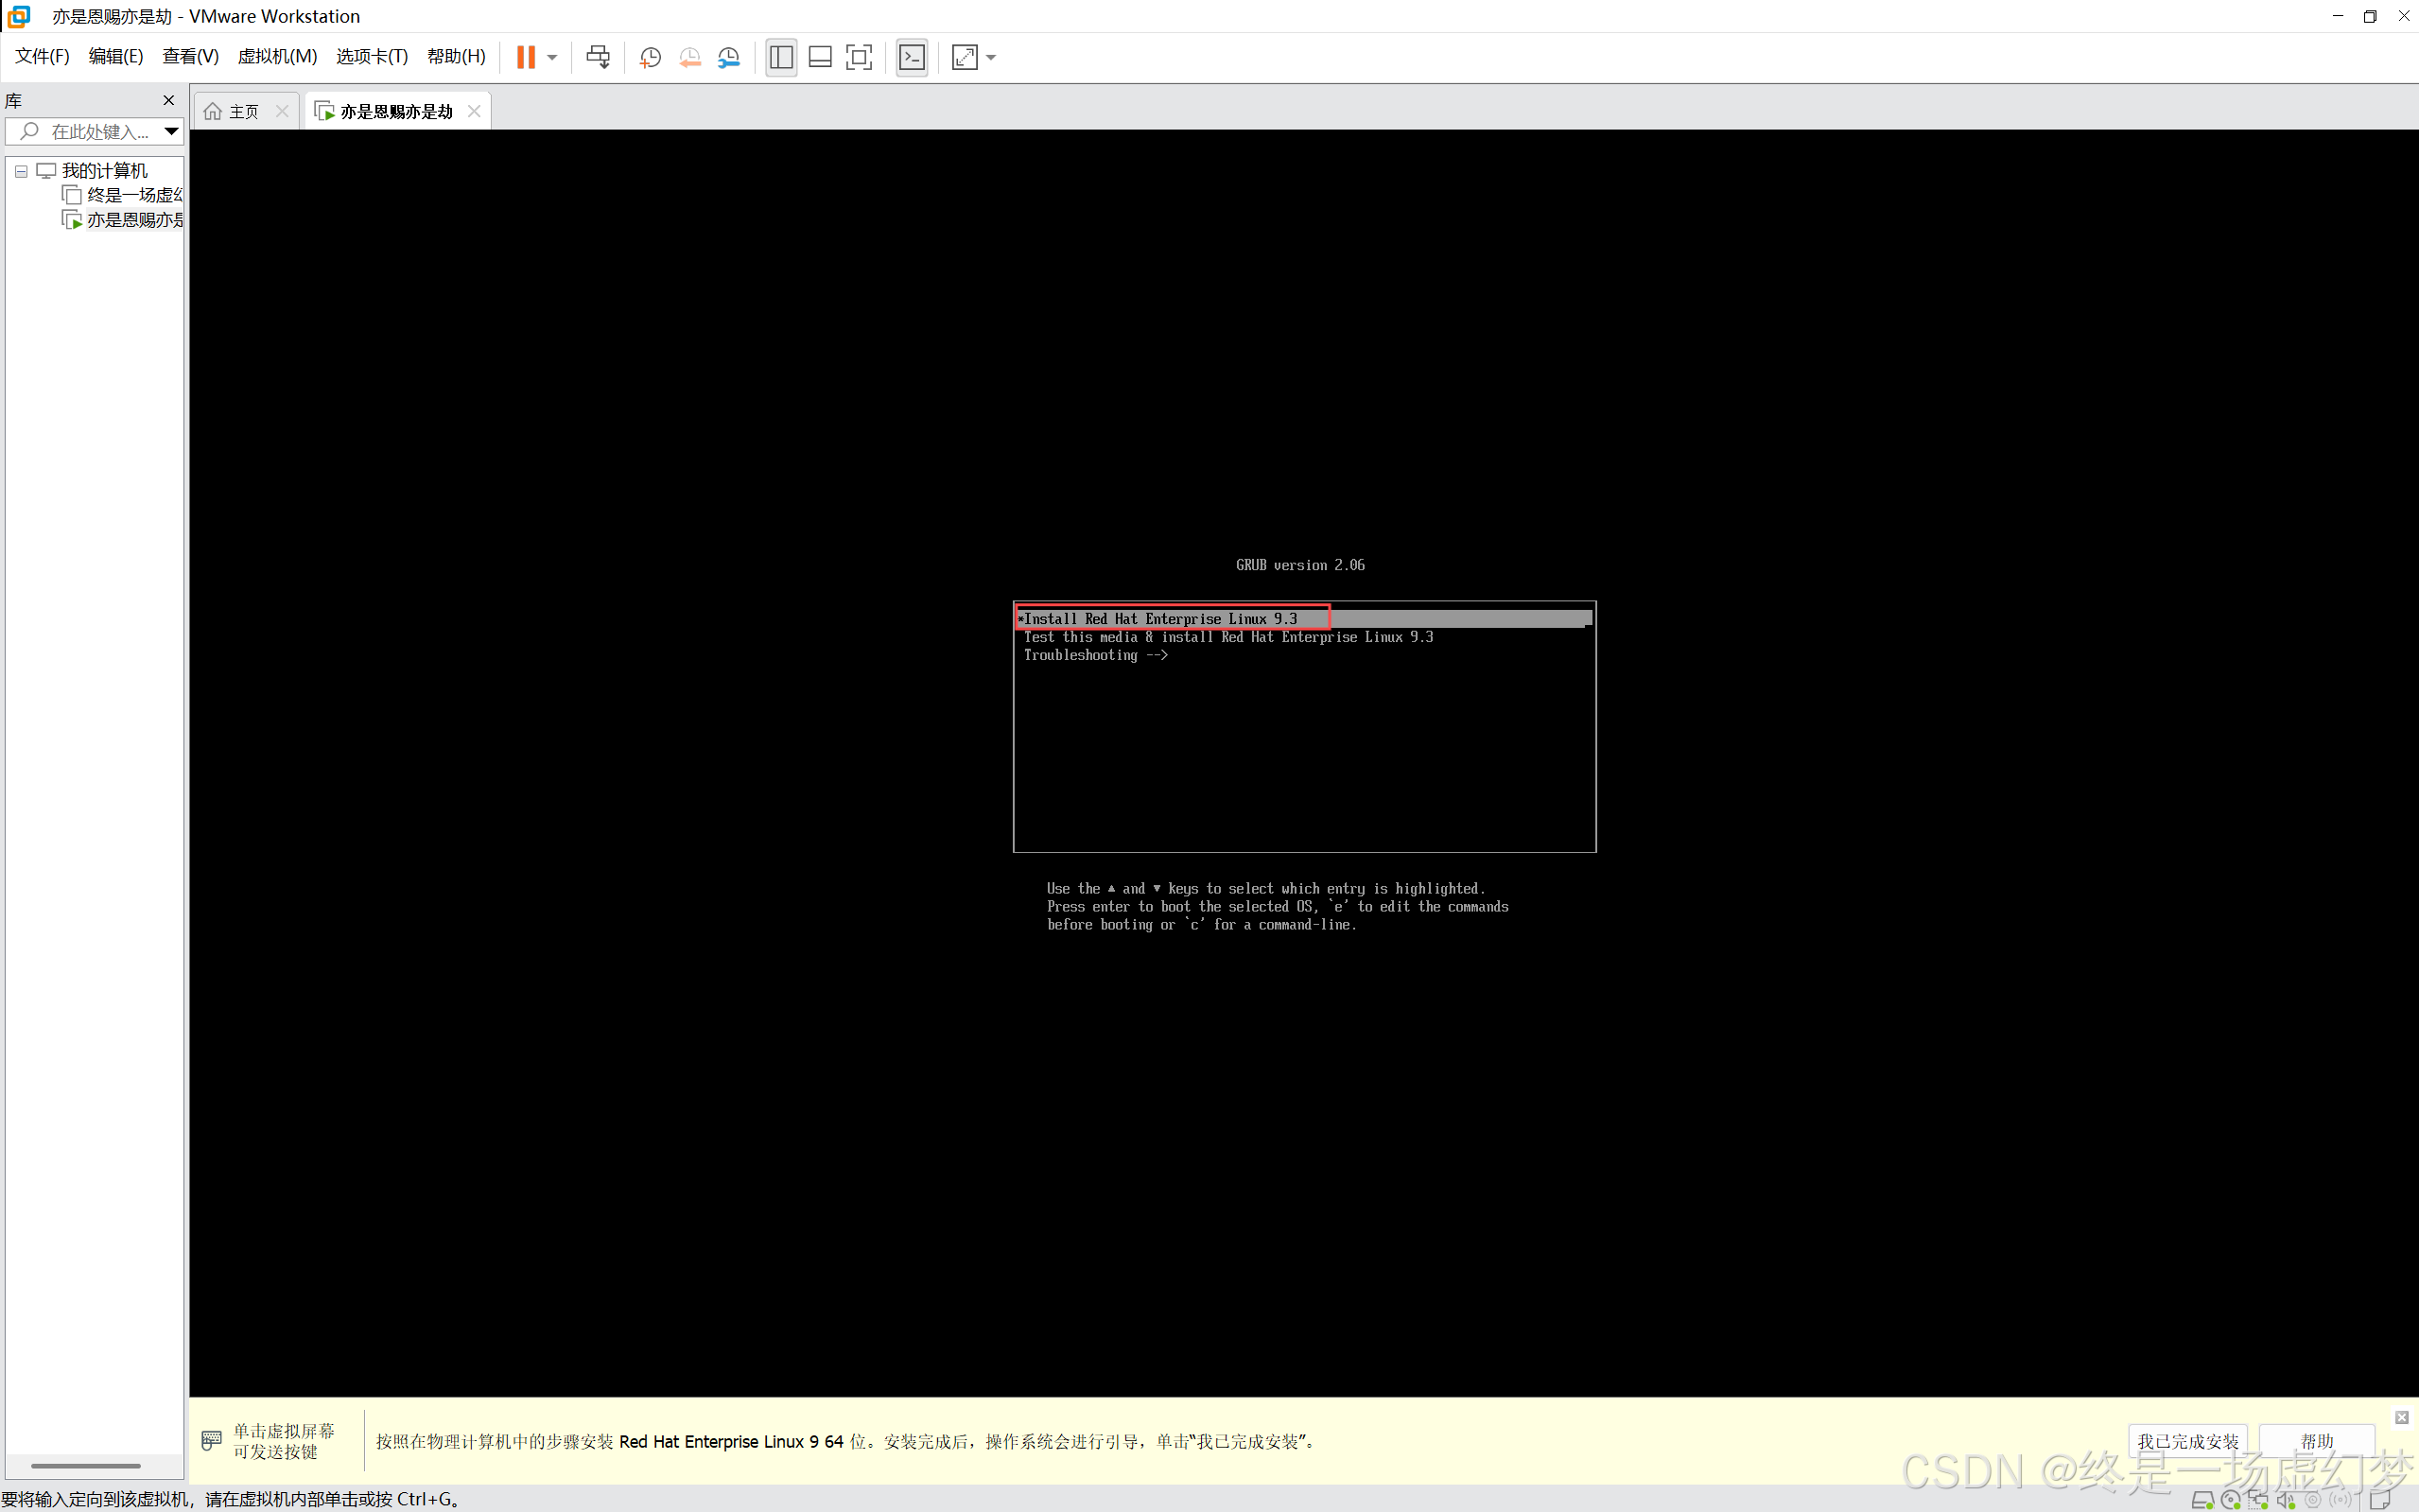Viewport: 2419px width, 1512px height.
Task: Click the 我已完成安装 button
Action: (x=2187, y=1440)
